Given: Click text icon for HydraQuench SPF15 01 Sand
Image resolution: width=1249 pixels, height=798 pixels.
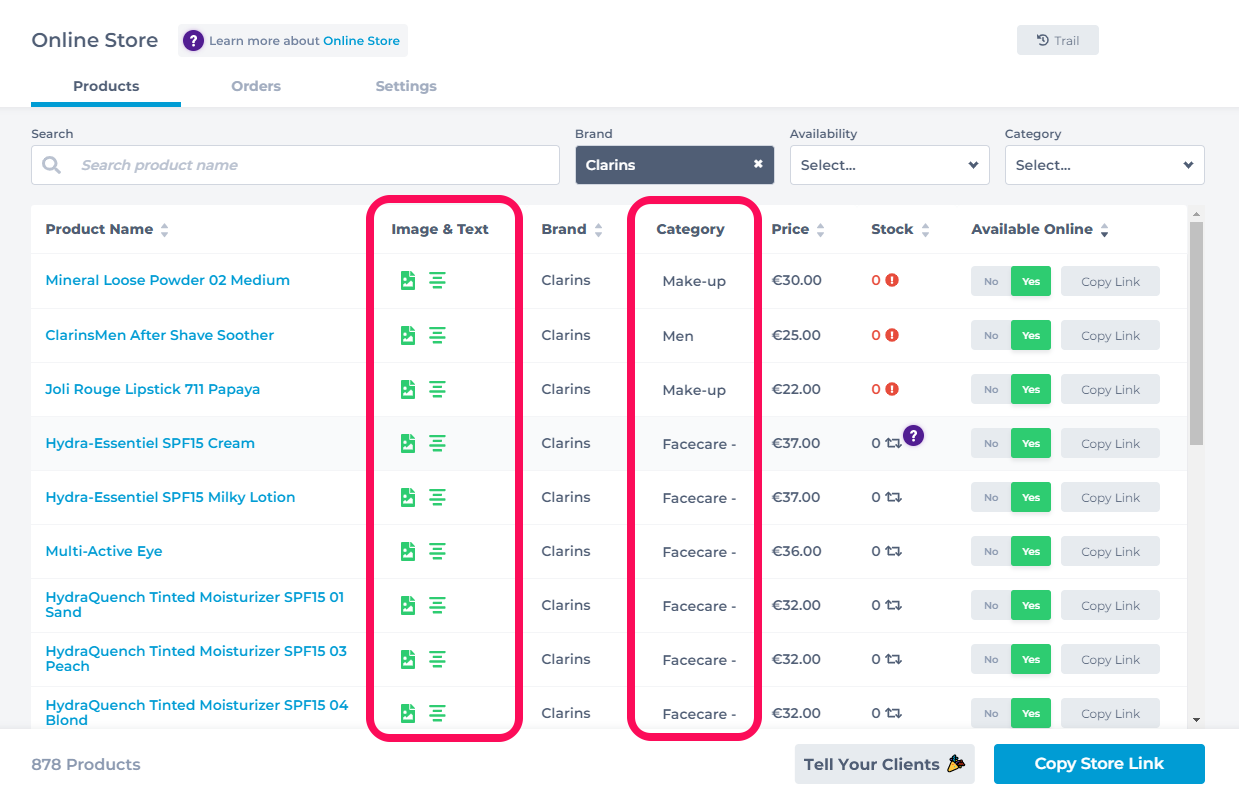Looking at the screenshot, I should point(437,605).
